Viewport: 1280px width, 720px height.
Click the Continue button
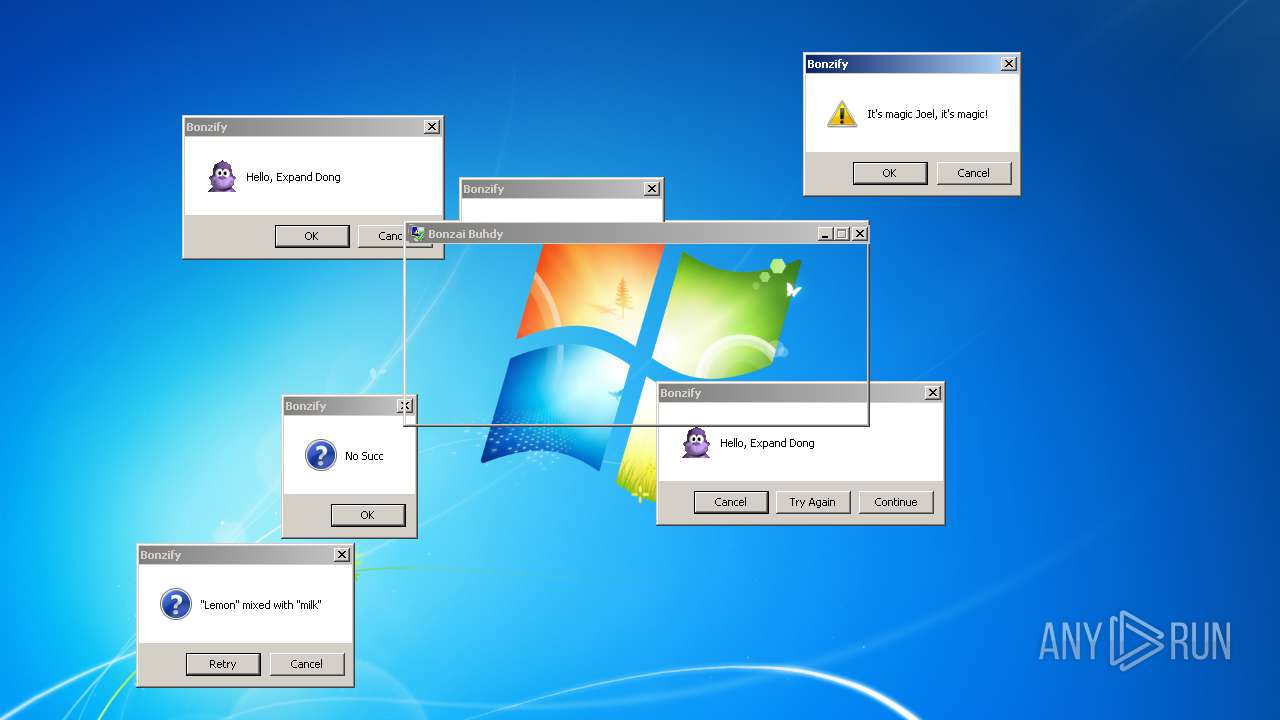(895, 502)
